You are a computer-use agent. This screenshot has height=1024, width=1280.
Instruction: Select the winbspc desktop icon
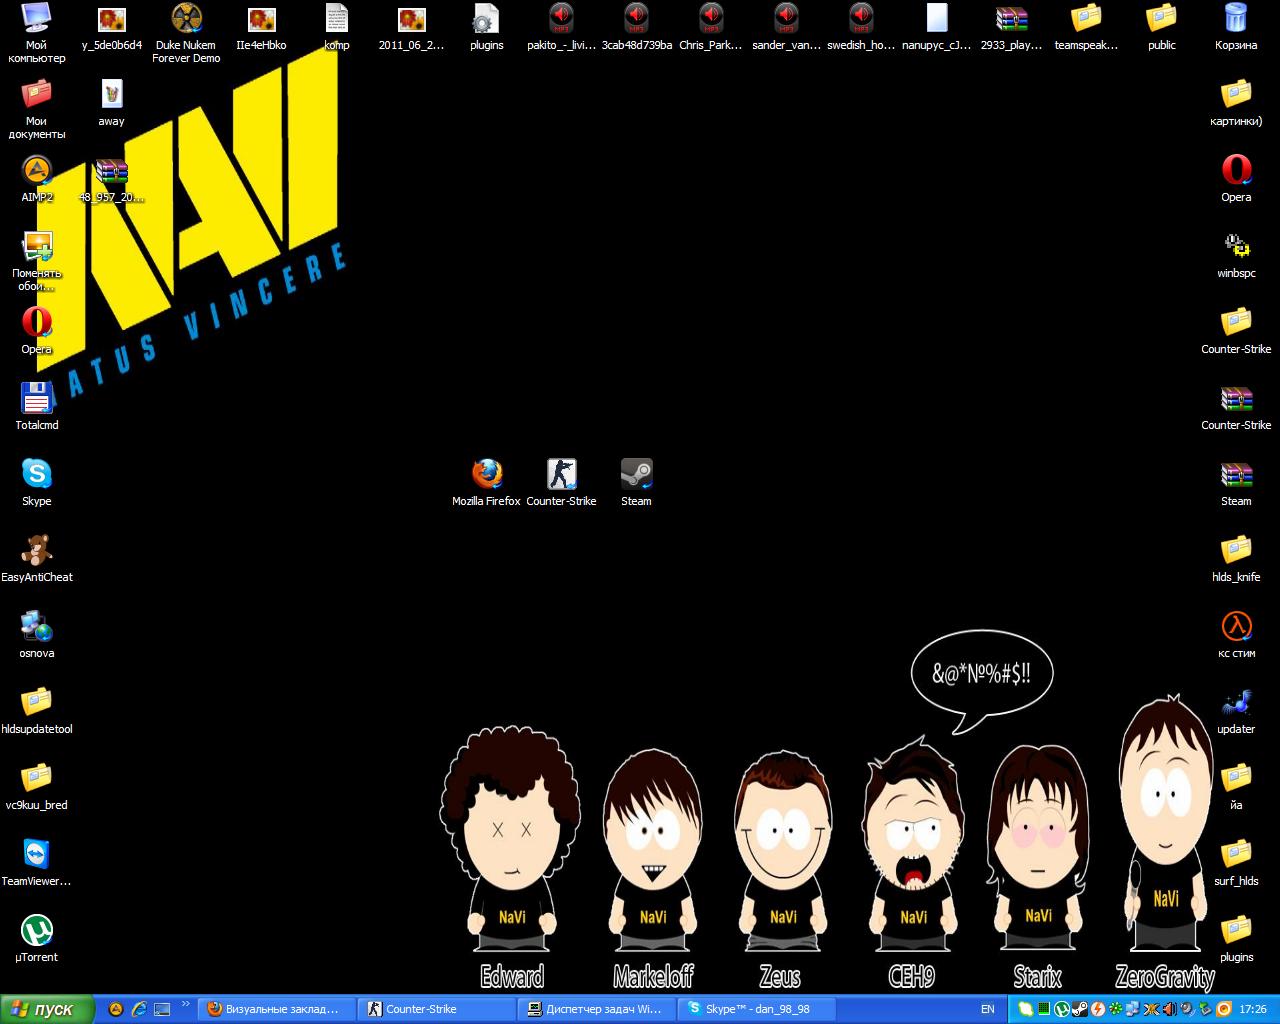pos(1236,255)
